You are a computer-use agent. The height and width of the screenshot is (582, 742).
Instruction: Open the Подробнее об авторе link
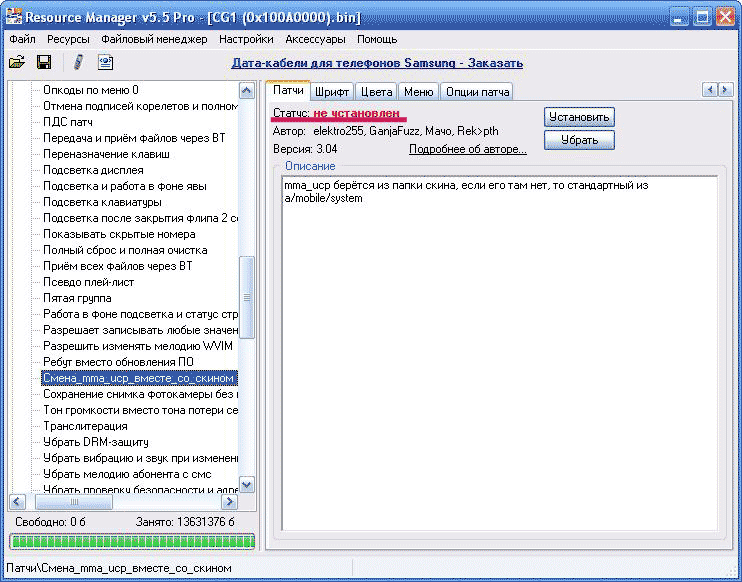point(468,149)
